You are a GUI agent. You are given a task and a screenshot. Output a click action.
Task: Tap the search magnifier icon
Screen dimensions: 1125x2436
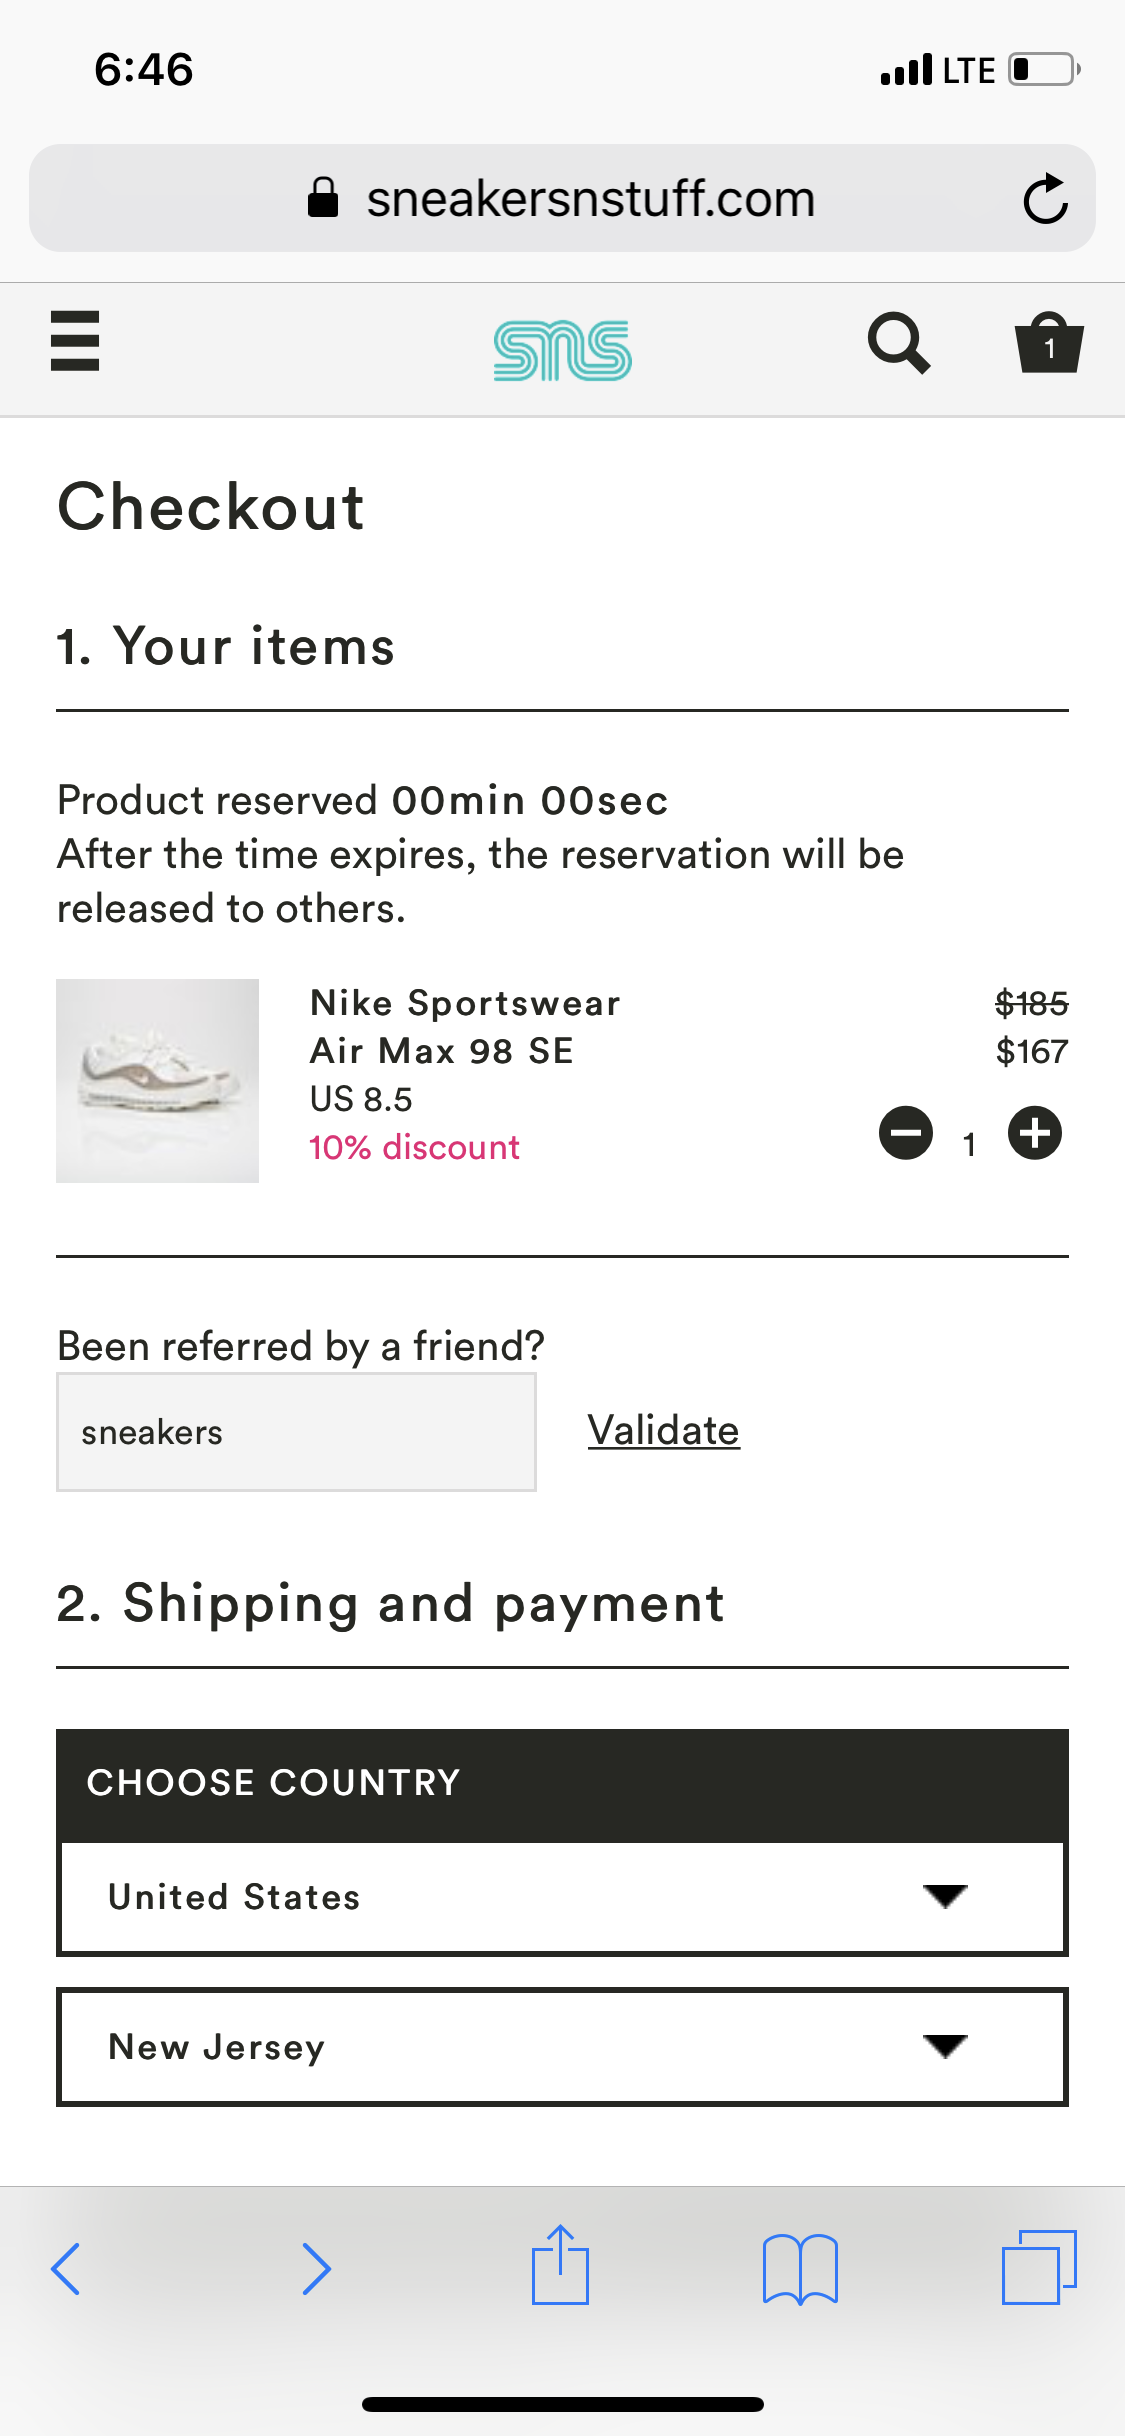pos(898,343)
